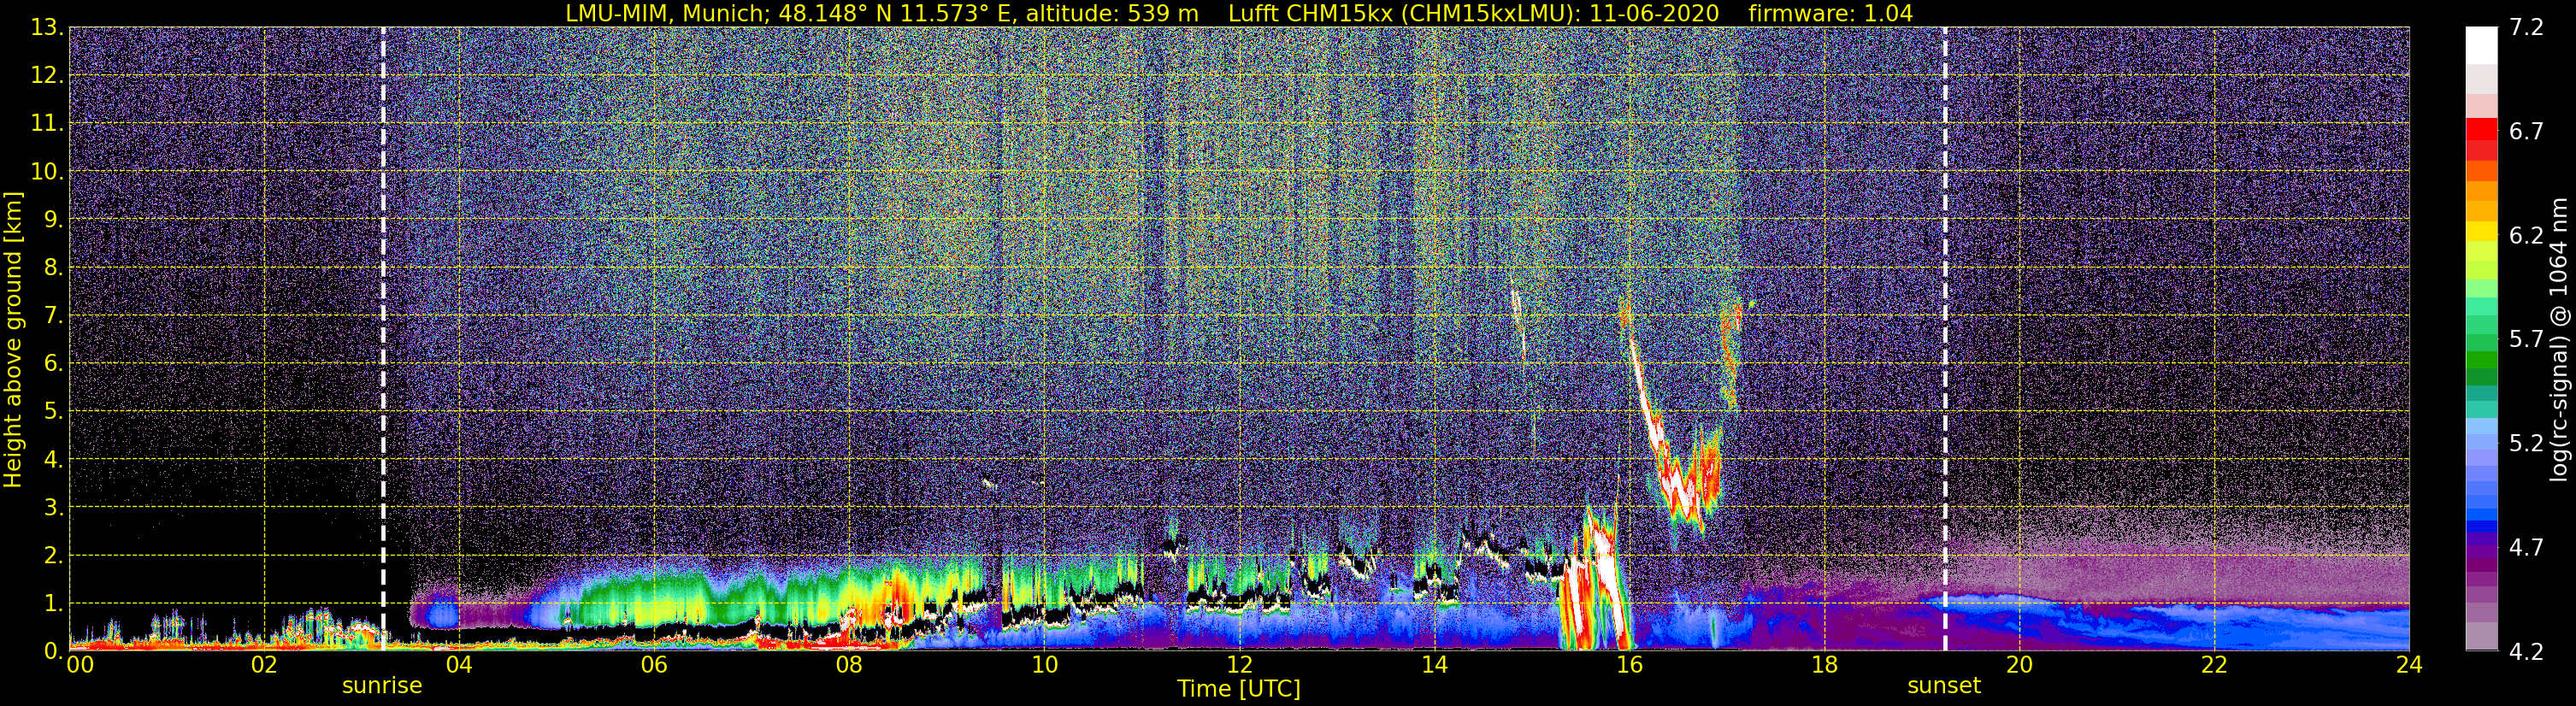Click the height axis tick label 9
Screen dimensions: 2576x706
53,220
